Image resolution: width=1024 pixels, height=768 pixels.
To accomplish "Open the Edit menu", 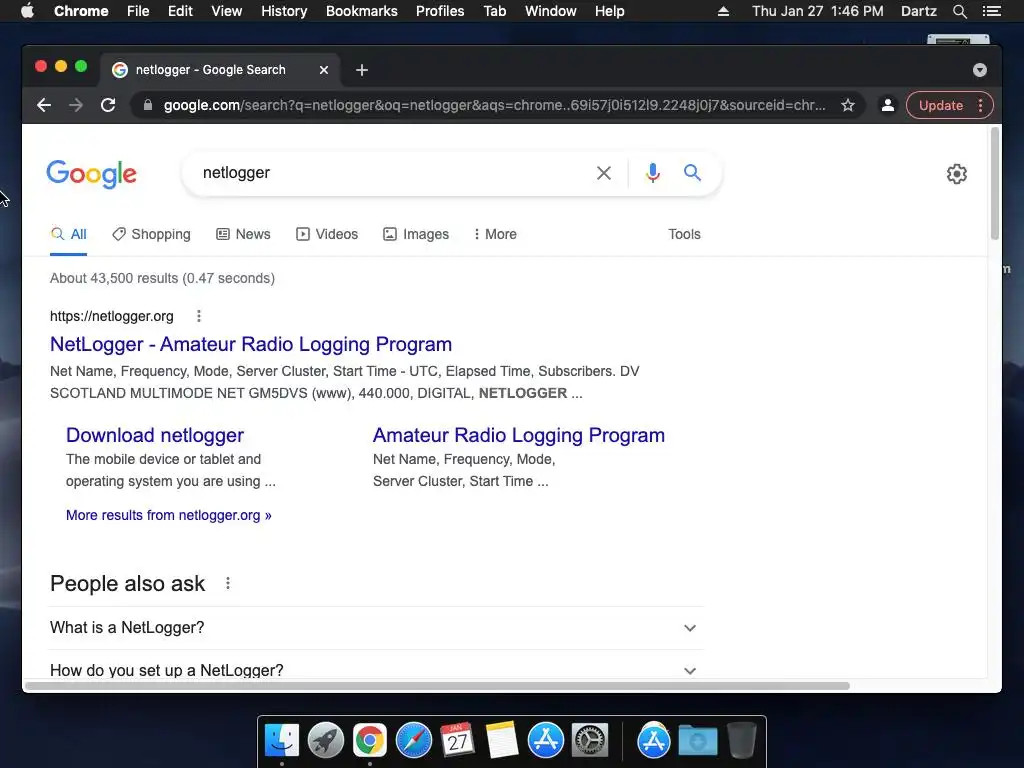I will click(x=180, y=11).
